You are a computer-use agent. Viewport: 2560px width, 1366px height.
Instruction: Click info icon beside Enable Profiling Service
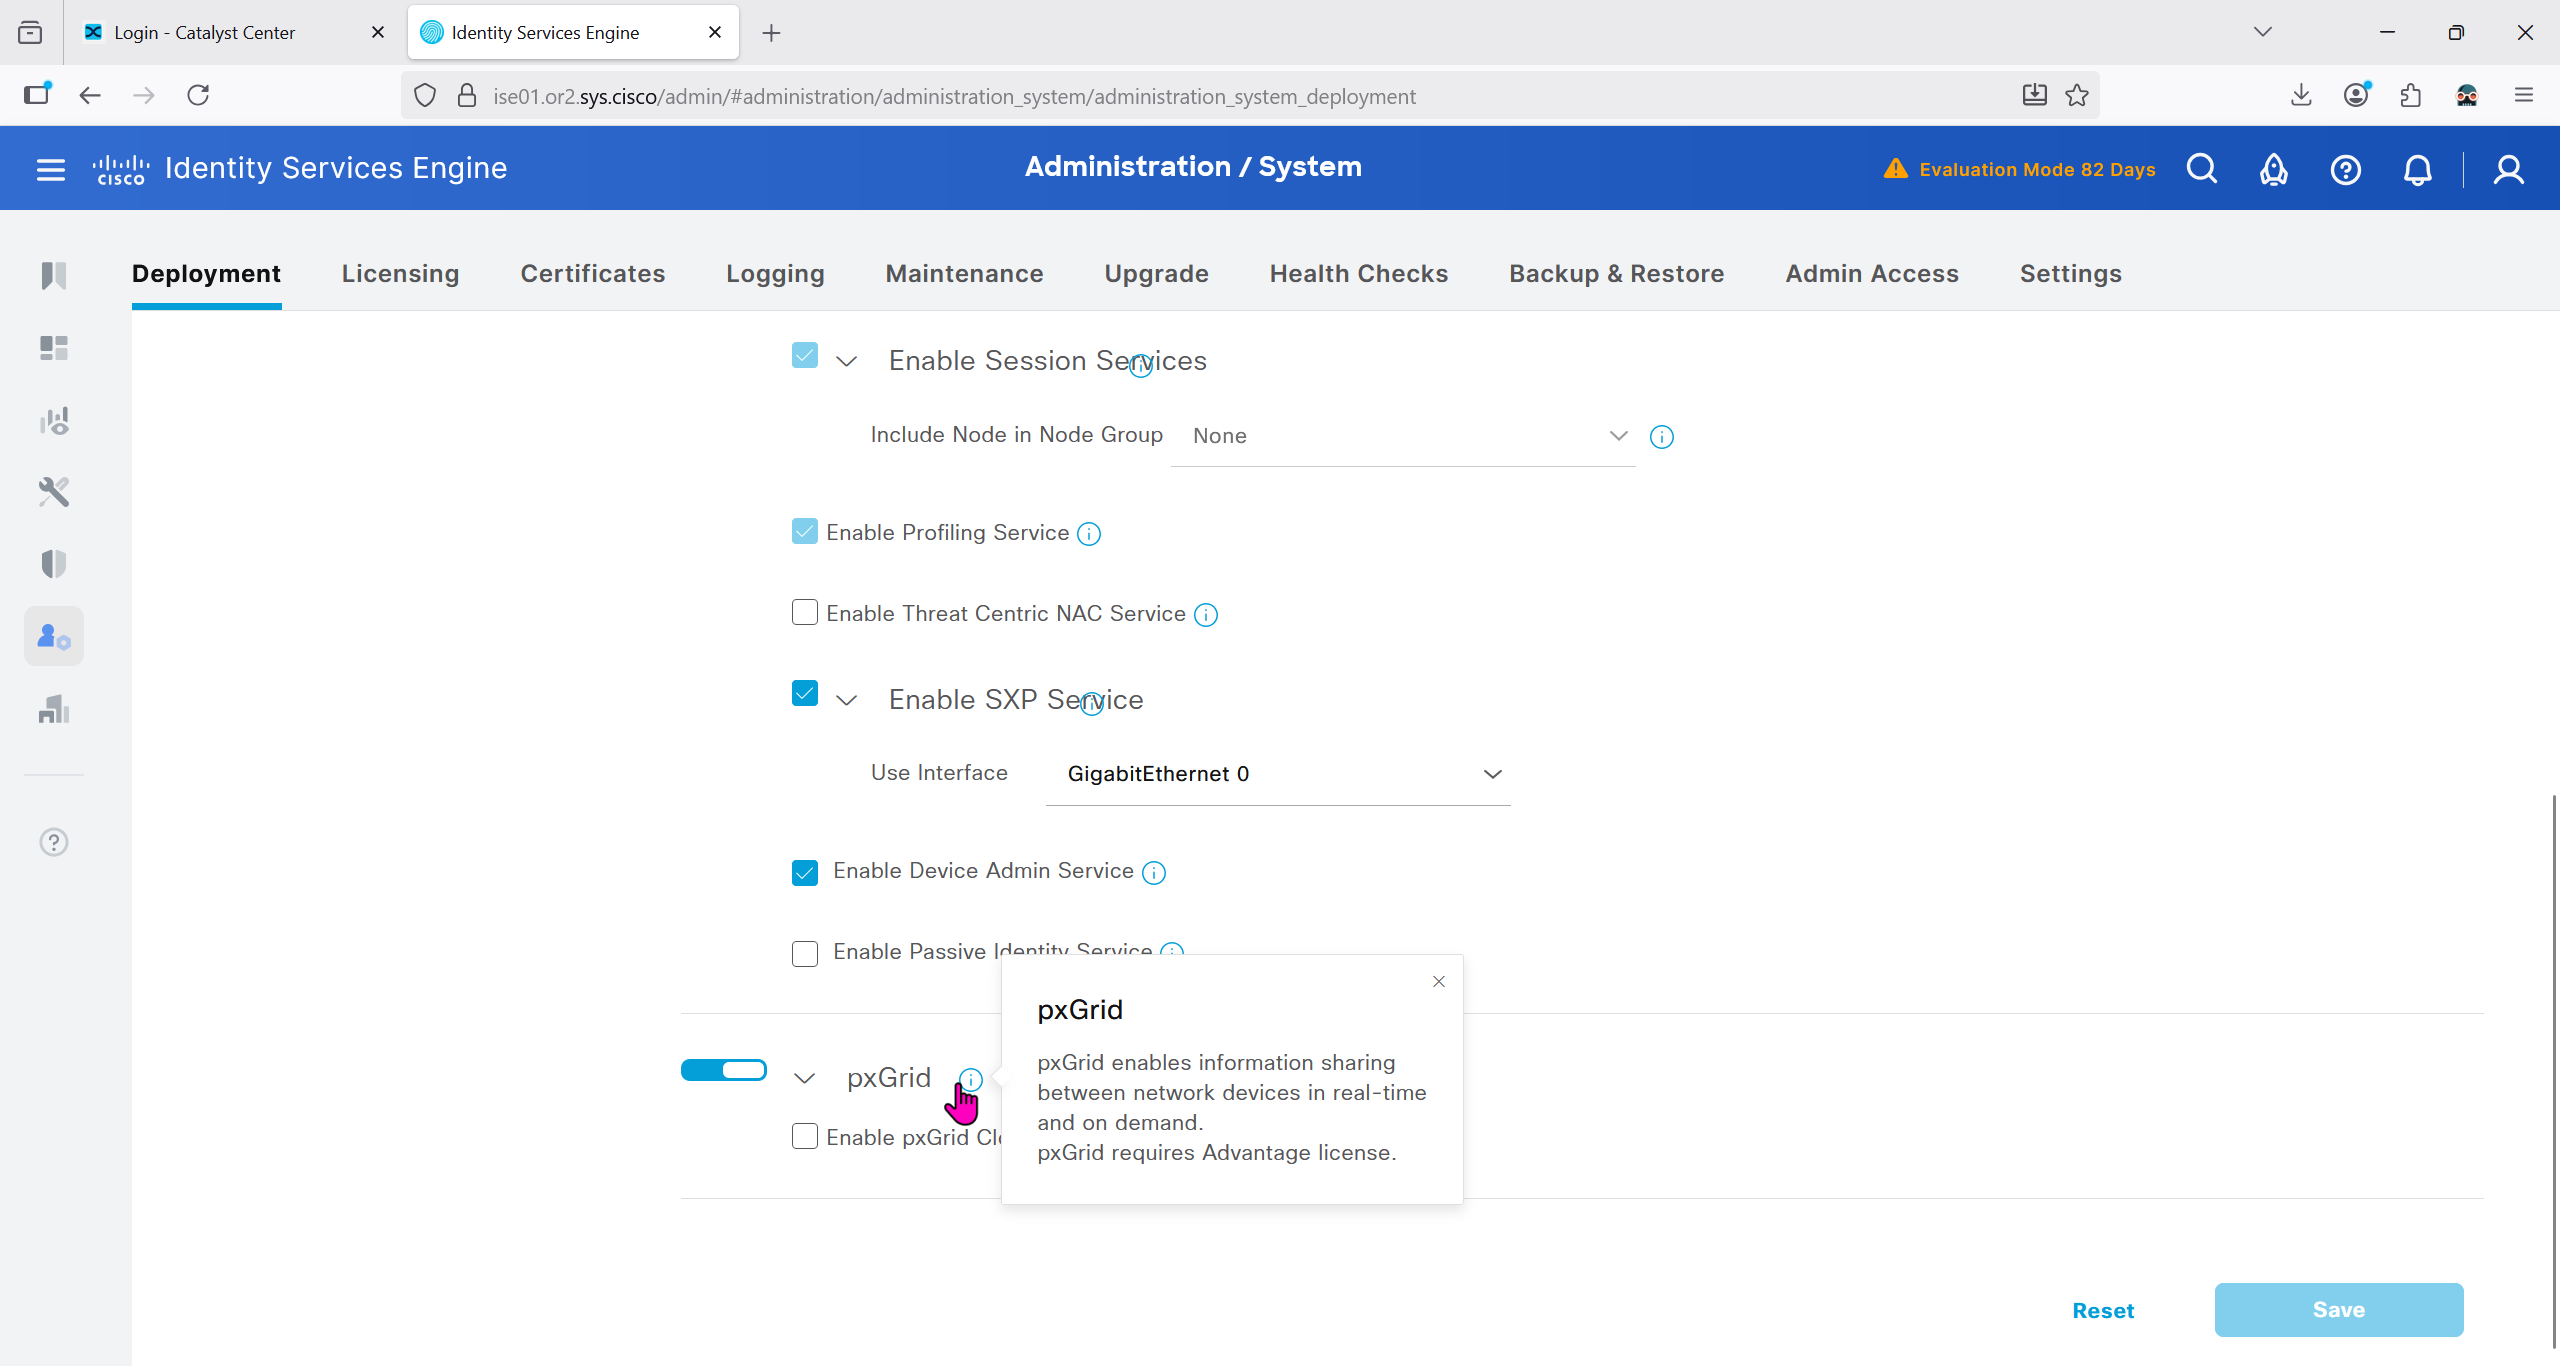(1089, 534)
